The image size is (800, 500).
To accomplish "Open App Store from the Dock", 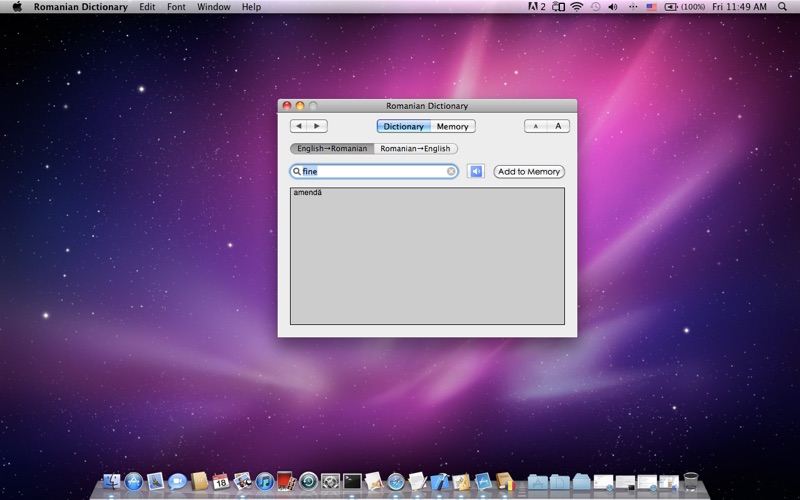I will 134,481.
